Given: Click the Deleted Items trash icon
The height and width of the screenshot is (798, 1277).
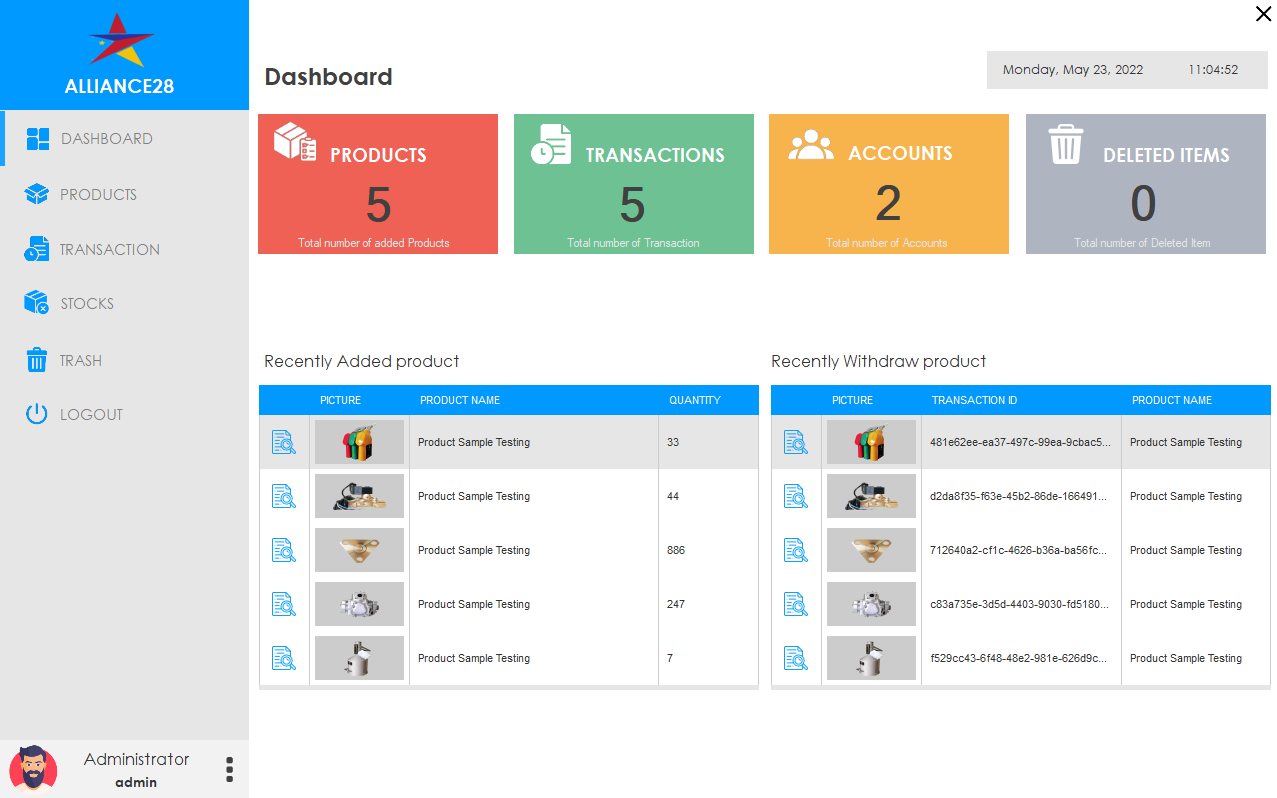Looking at the screenshot, I should (1065, 142).
